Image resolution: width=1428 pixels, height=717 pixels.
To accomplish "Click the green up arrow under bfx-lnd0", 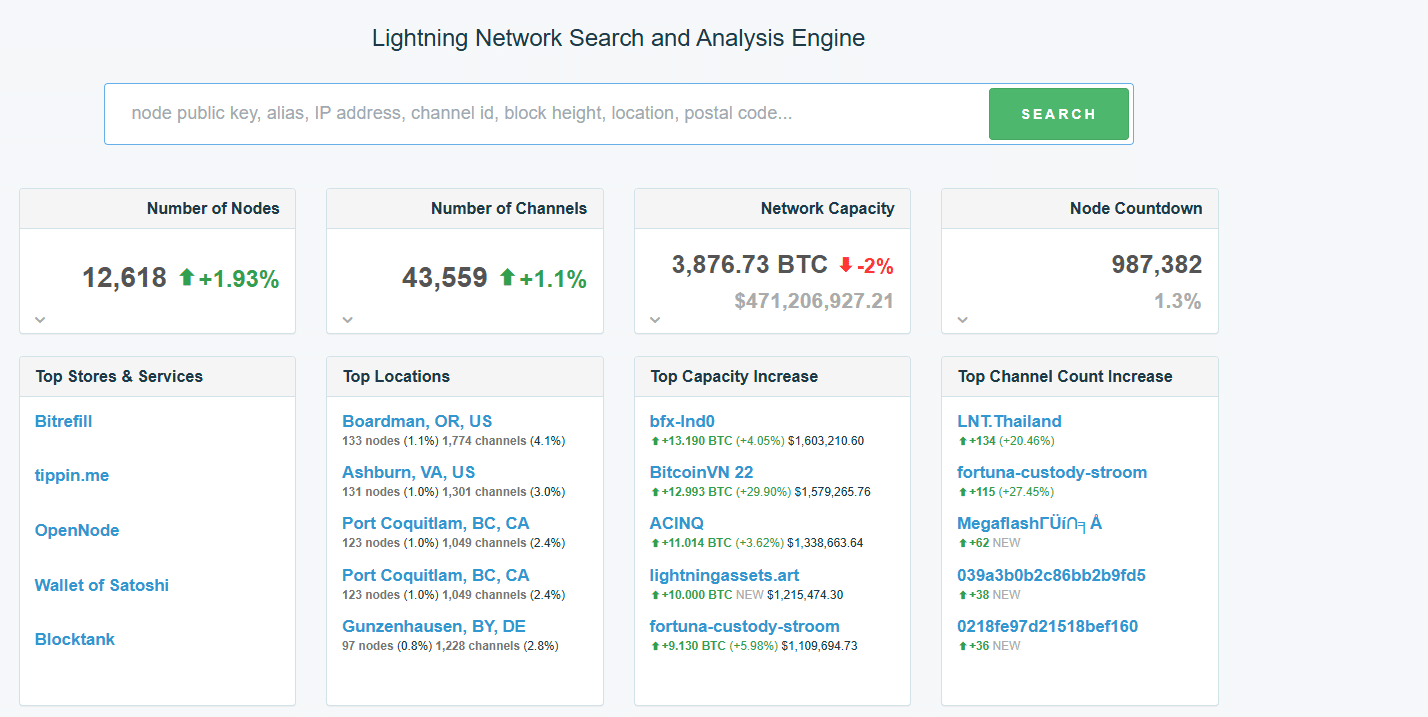I will (x=654, y=441).
